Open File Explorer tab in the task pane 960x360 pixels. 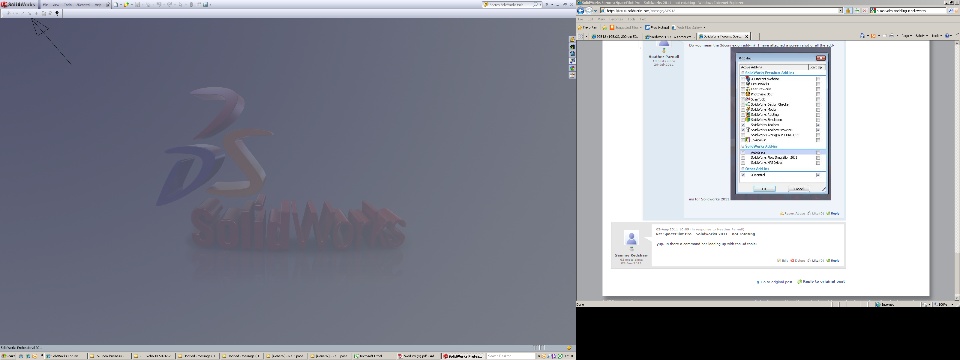coord(572,53)
